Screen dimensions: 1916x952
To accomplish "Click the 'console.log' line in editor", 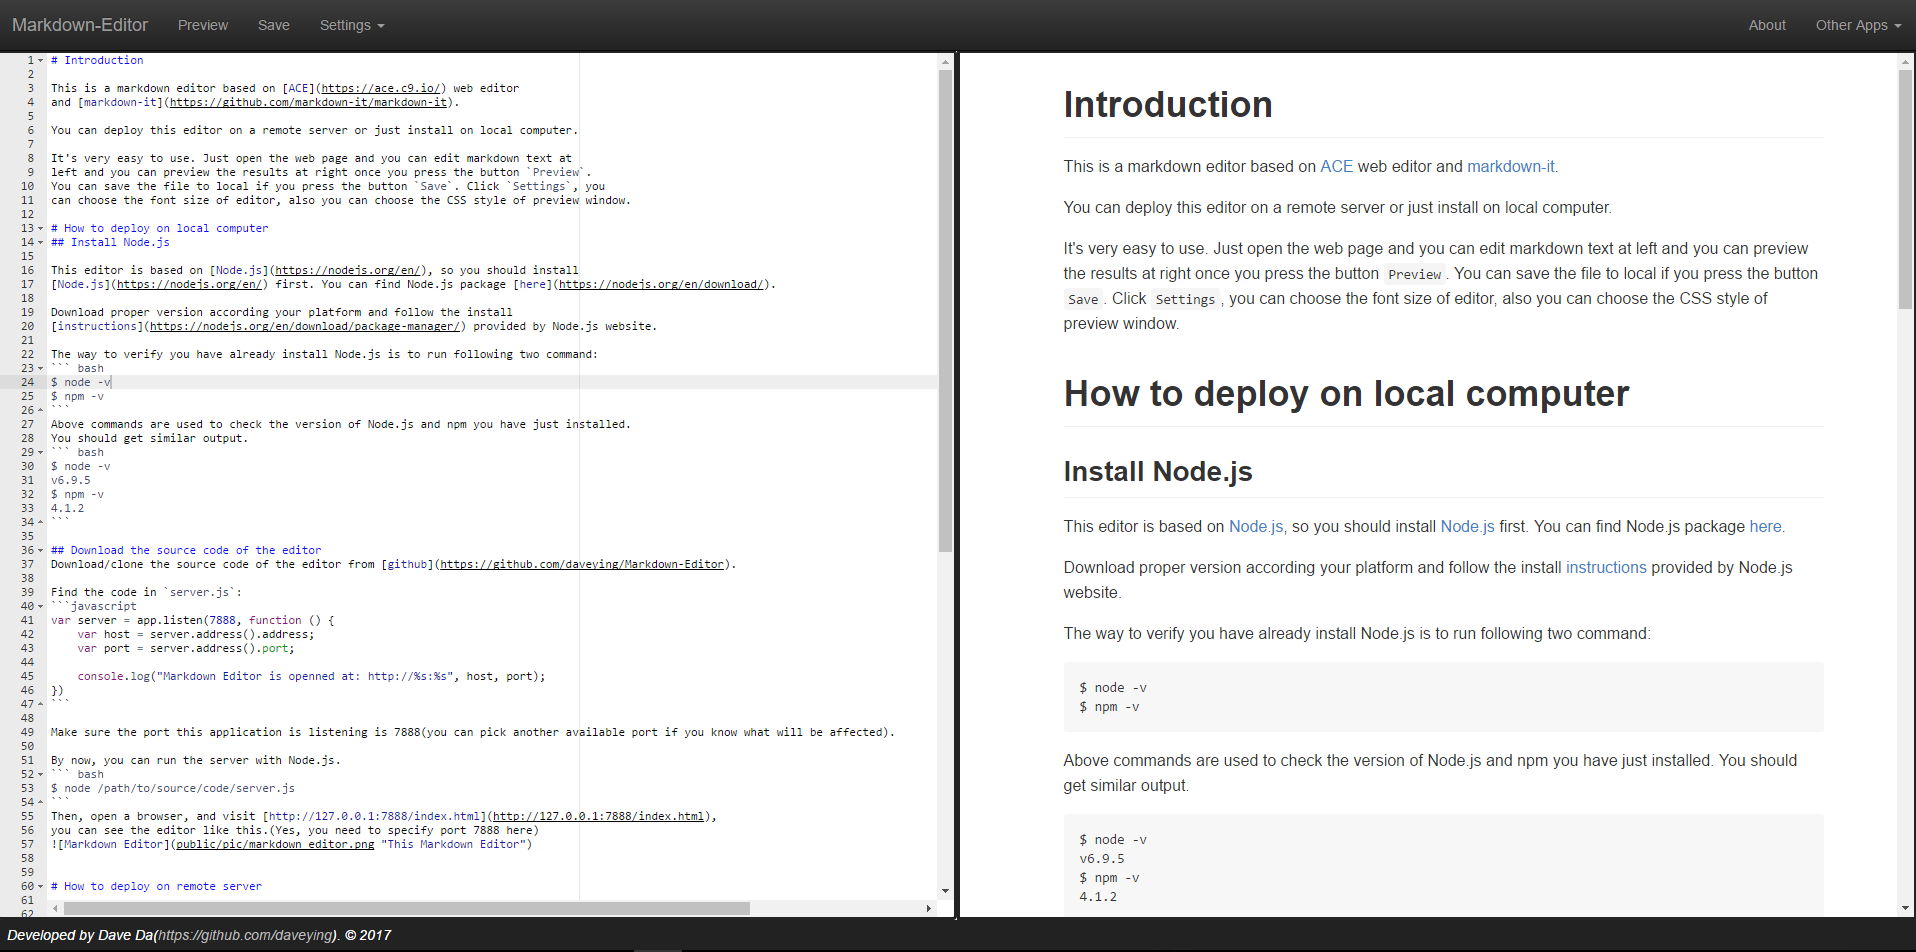I will [x=312, y=676].
